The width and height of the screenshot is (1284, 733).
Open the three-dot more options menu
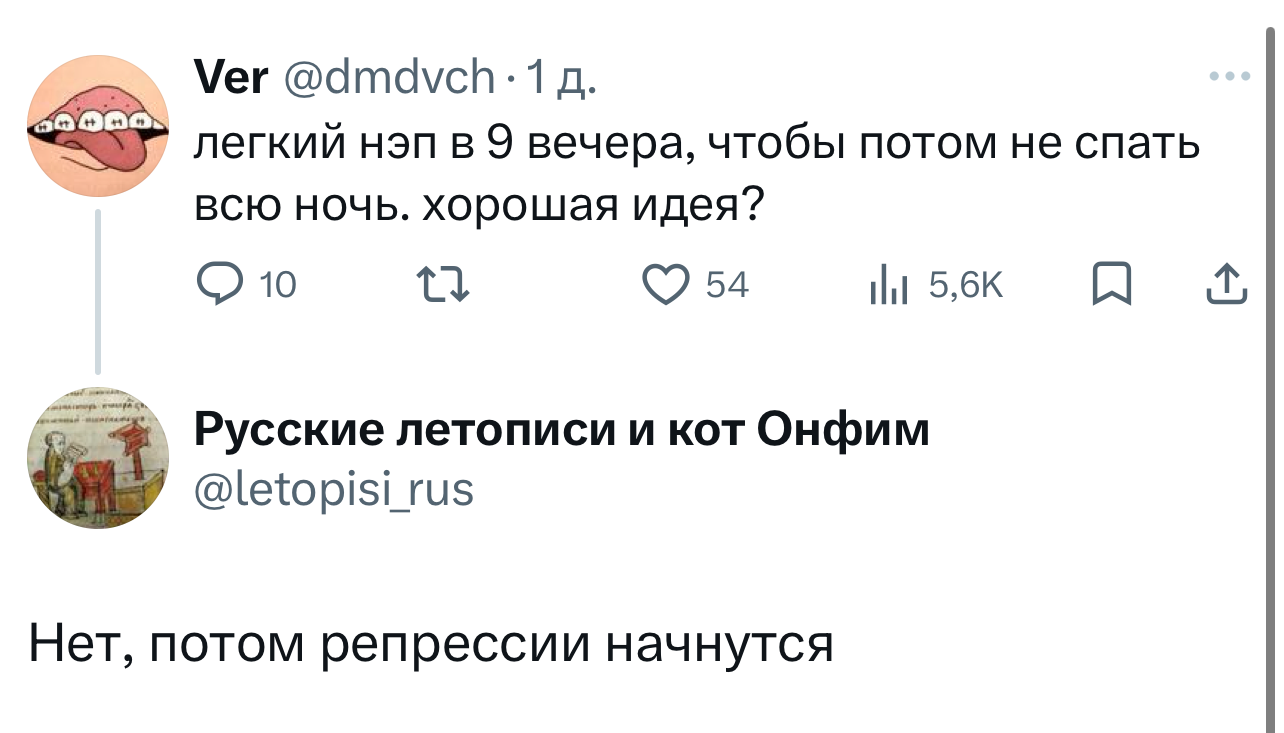click(x=1229, y=76)
